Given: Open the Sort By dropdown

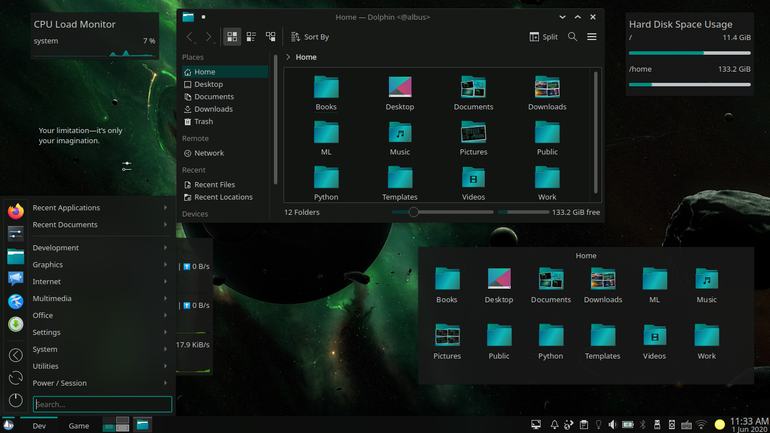Looking at the screenshot, I should [310, 37].
